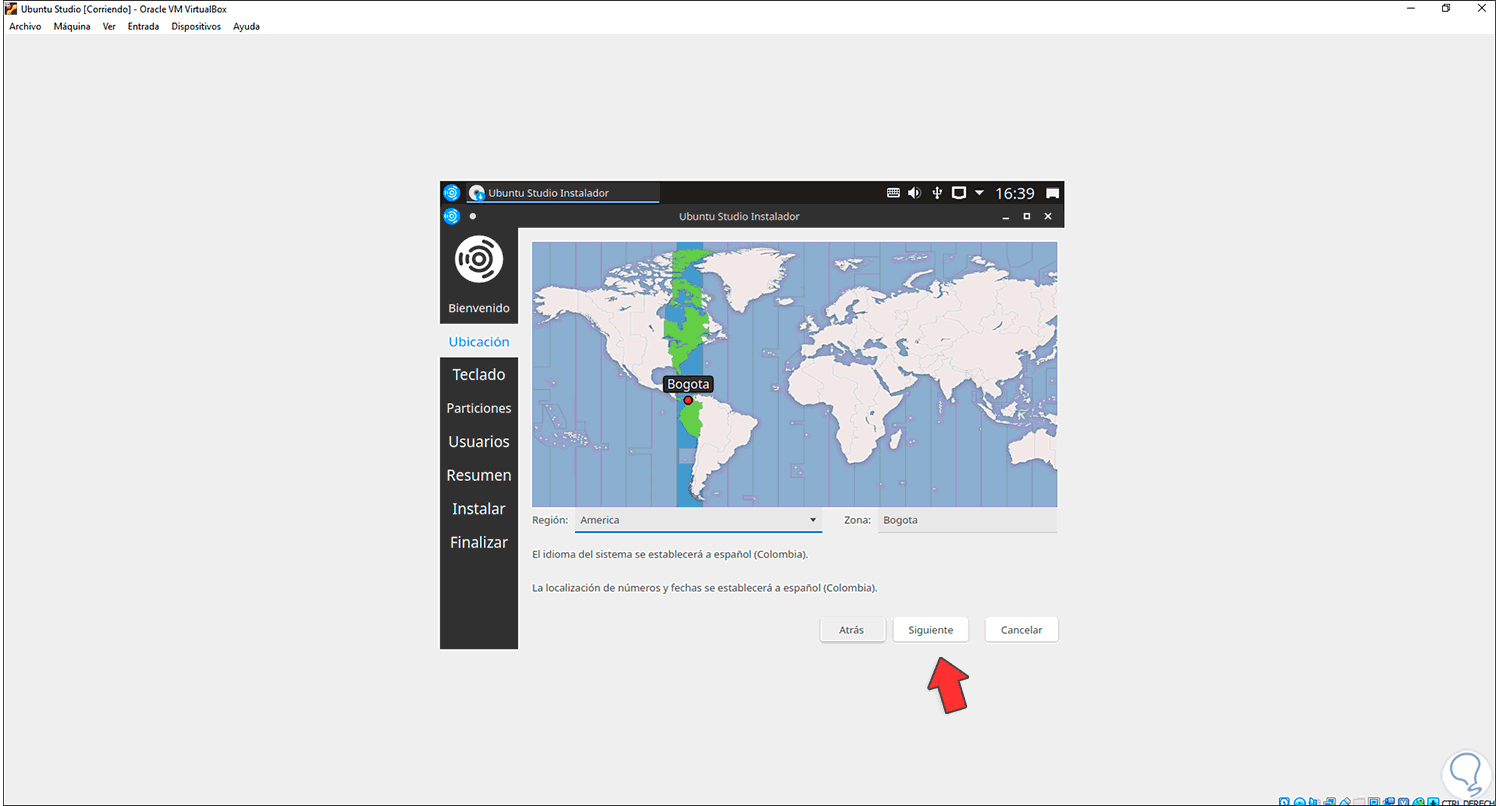
Task: Maximize the Ubuntu Studio Instalador window
Action: click(1026, 216)
